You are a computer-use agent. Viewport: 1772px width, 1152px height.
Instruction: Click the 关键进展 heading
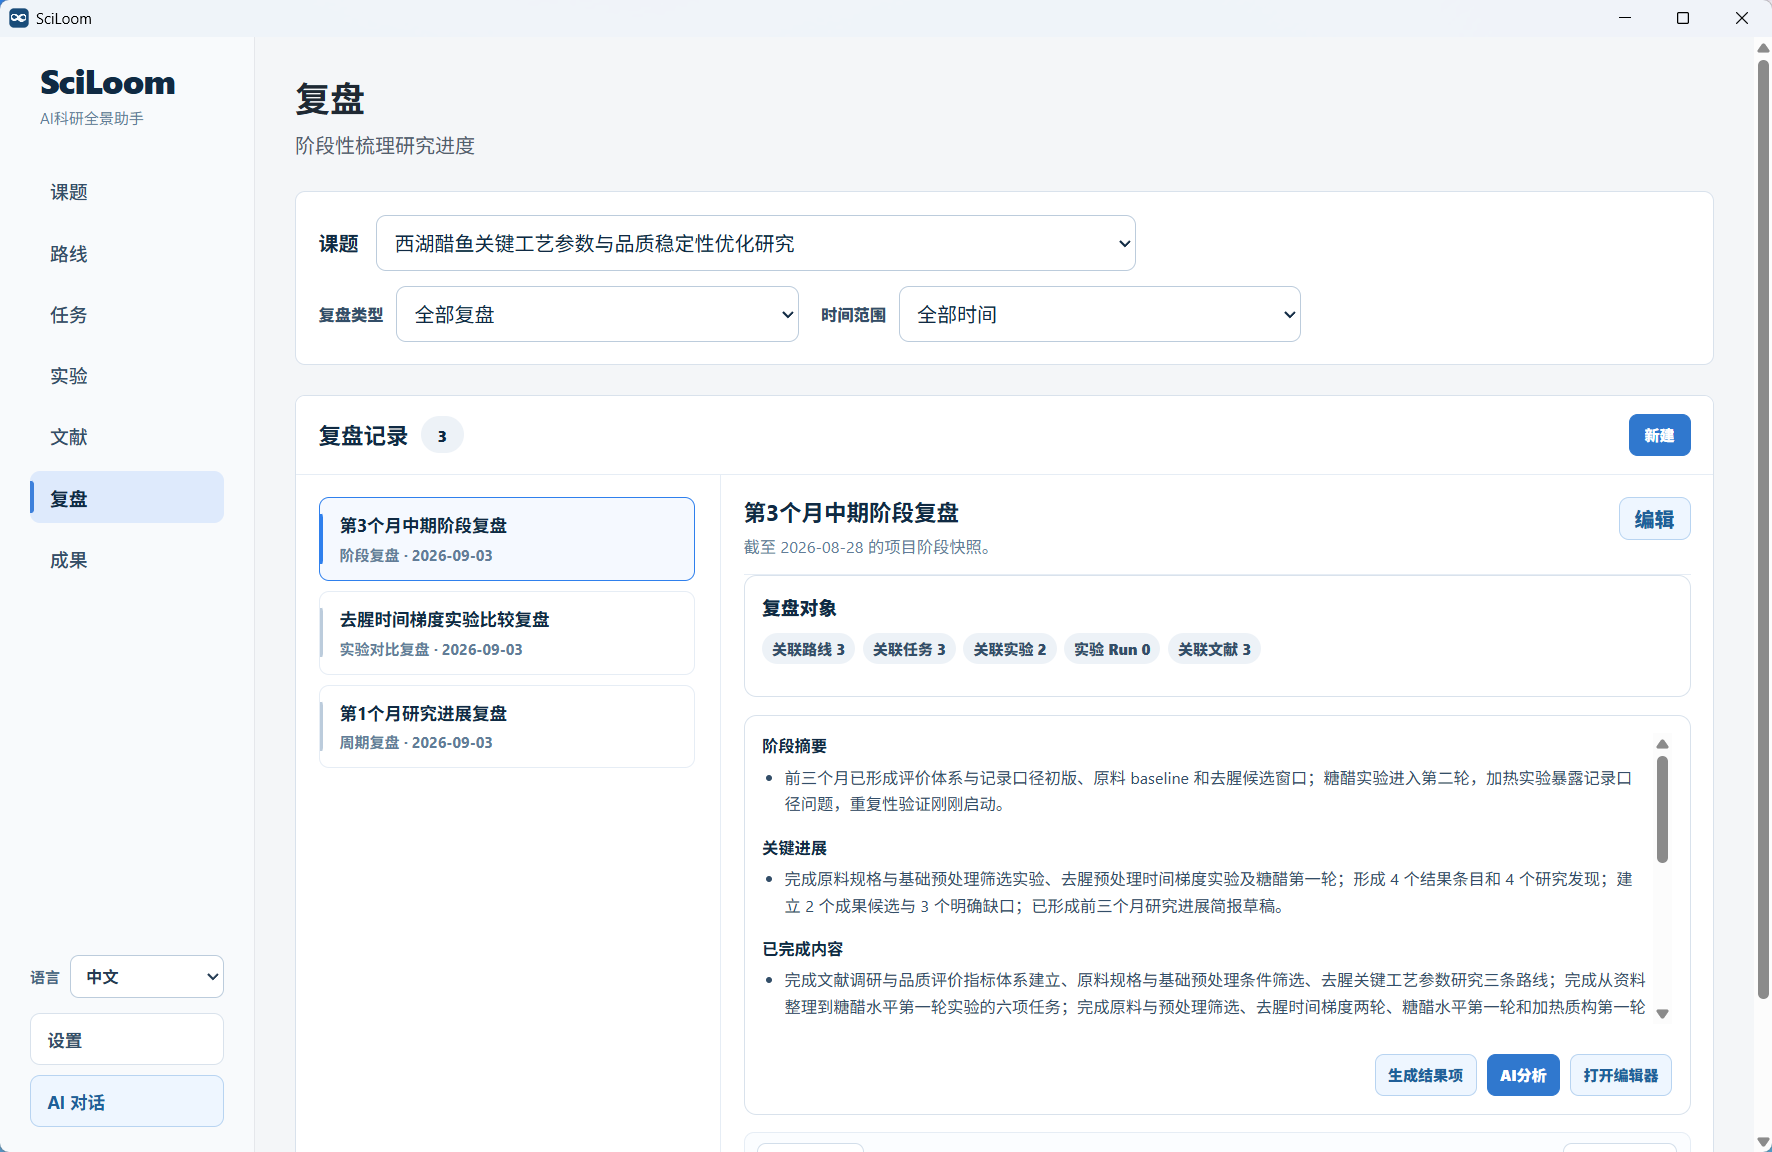pos(794,848)
